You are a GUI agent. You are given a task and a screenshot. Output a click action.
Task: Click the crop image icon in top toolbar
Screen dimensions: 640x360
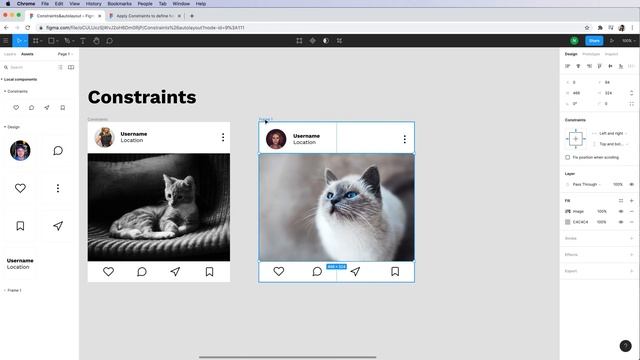coord(299,41)
